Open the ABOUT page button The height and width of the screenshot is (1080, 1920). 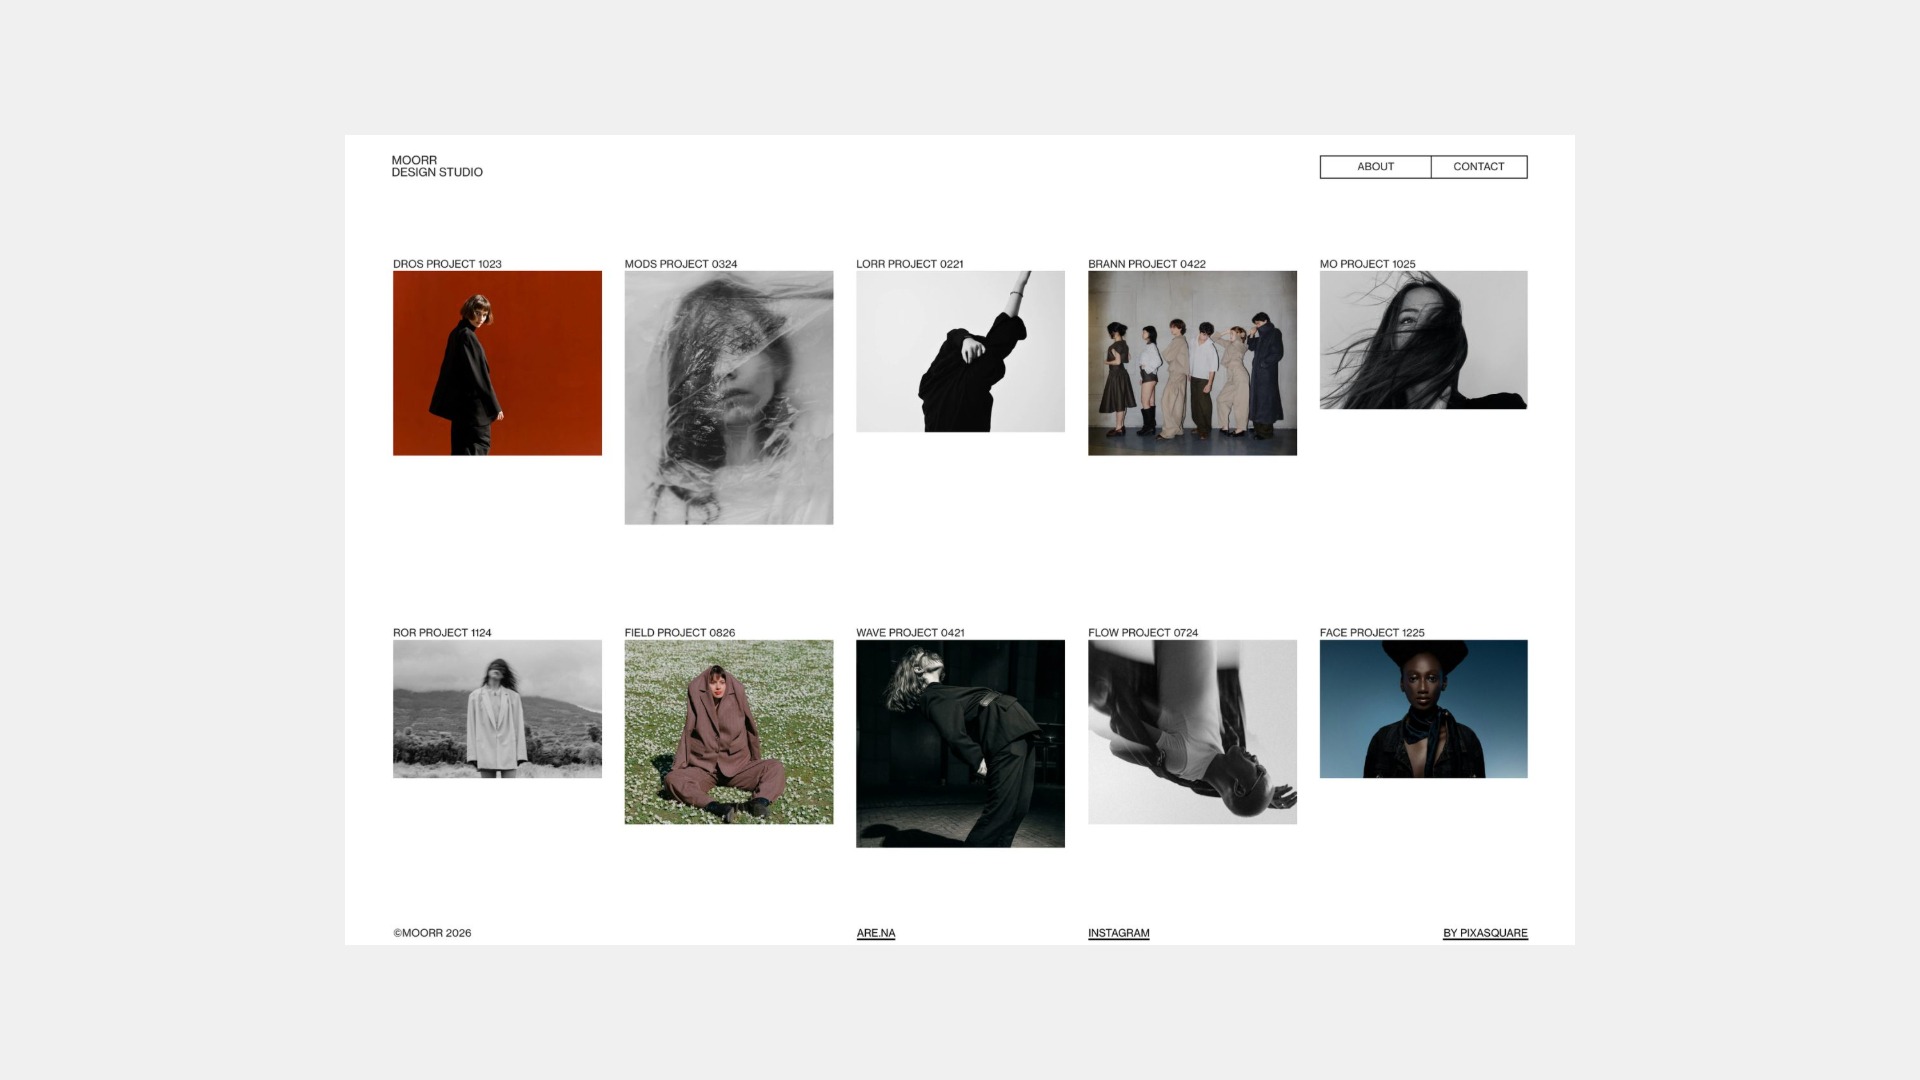1375,167
